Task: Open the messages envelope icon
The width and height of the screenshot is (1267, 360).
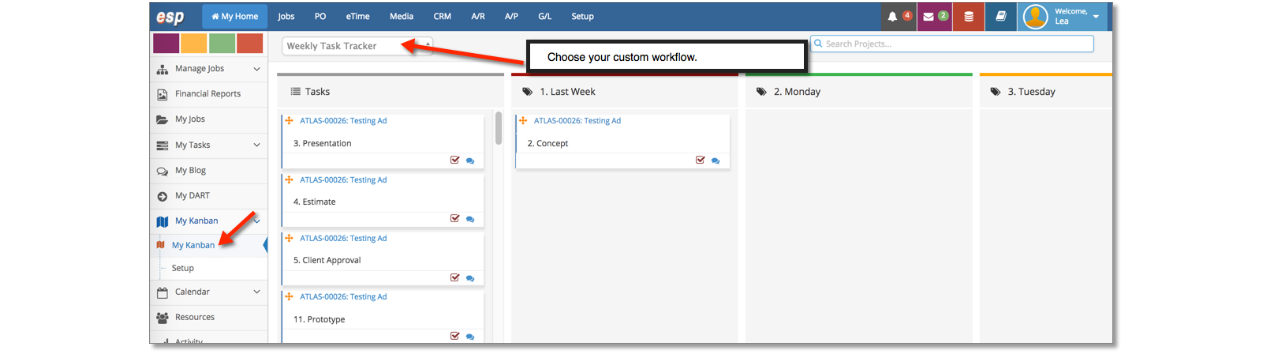Action: click(929, 17)
